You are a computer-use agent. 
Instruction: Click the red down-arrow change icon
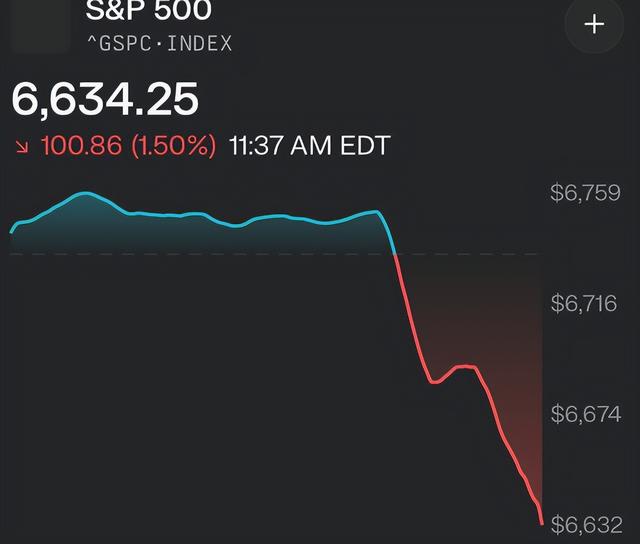[x=21, y=146]
